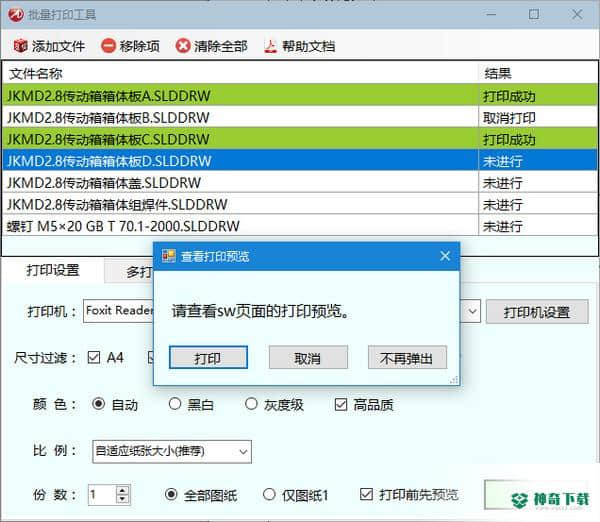Click the red minus Remove Item icon
The height and width of the screenshot is (522, 600).
[108, 46]
